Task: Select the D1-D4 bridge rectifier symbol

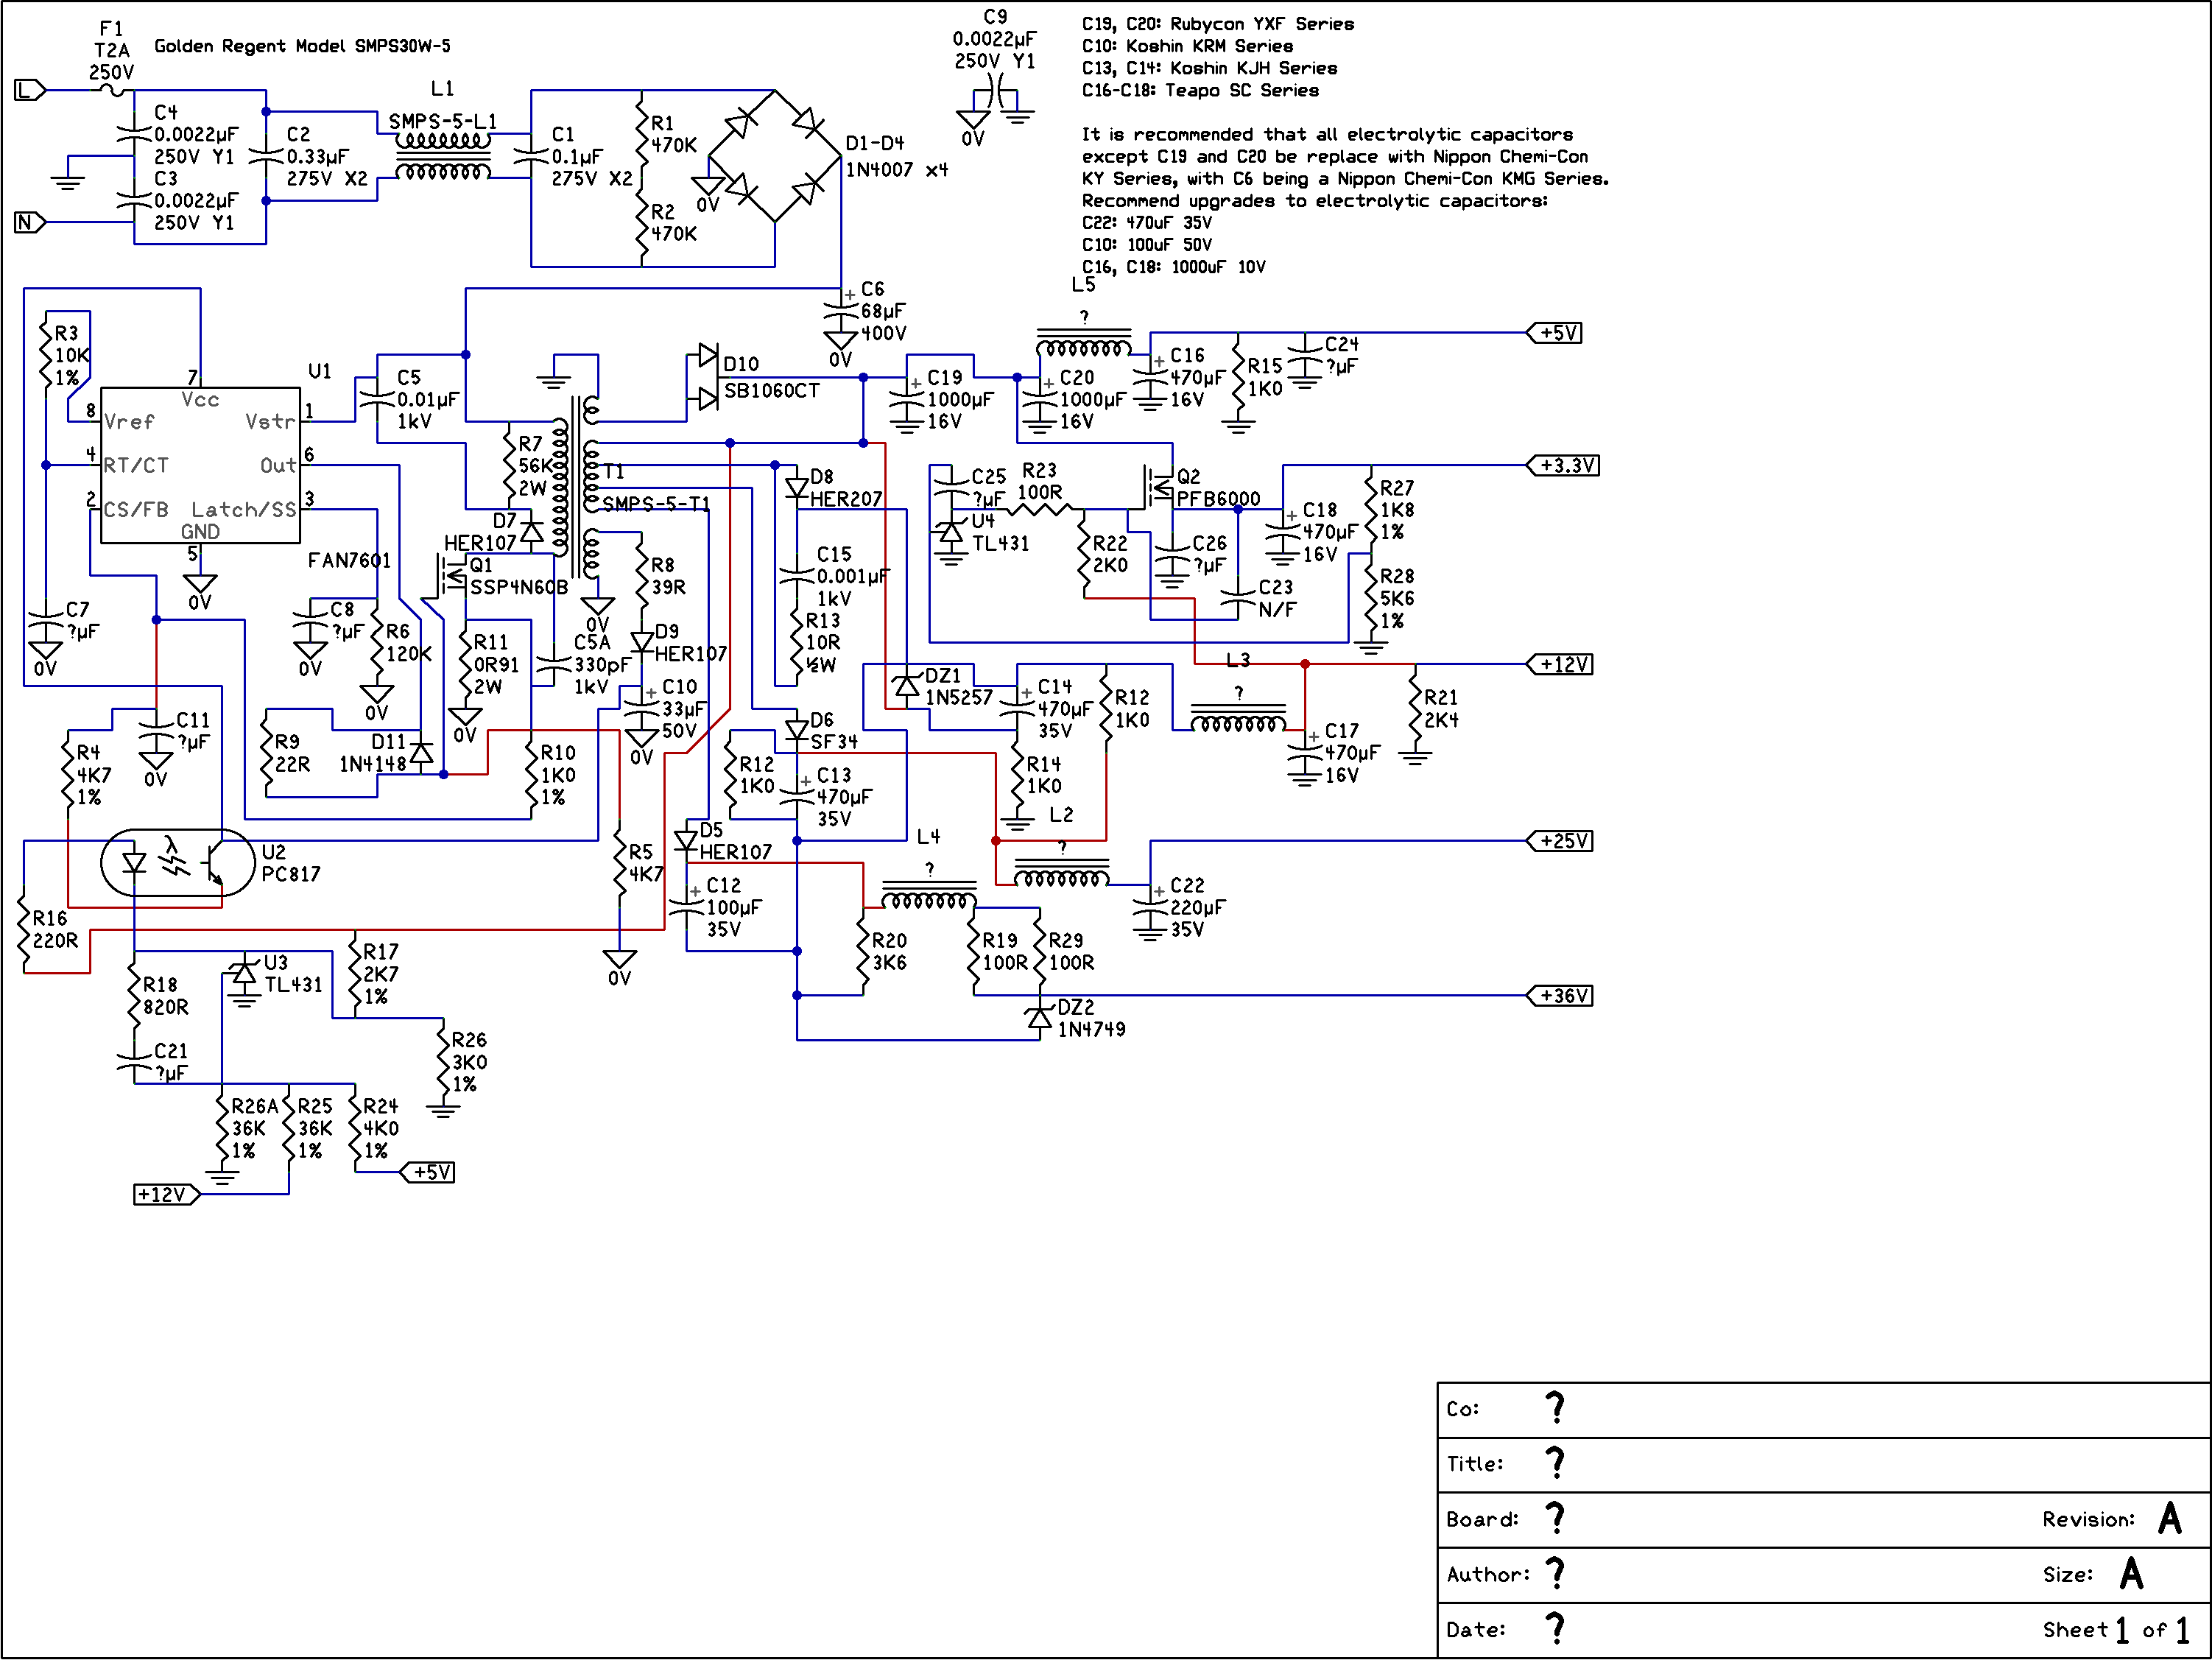Action: (x=775, y=156)
